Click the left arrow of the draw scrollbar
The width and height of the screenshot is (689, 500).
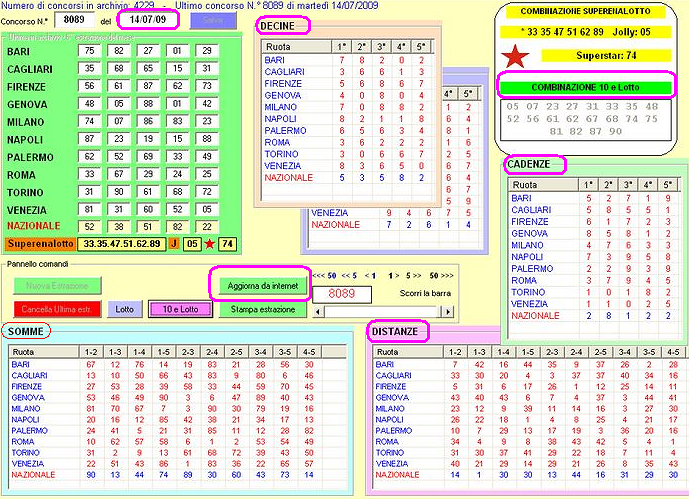point(318,312)
